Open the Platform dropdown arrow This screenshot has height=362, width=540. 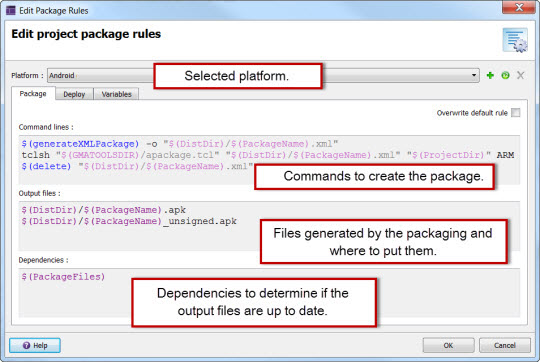[x=474, y=75]
